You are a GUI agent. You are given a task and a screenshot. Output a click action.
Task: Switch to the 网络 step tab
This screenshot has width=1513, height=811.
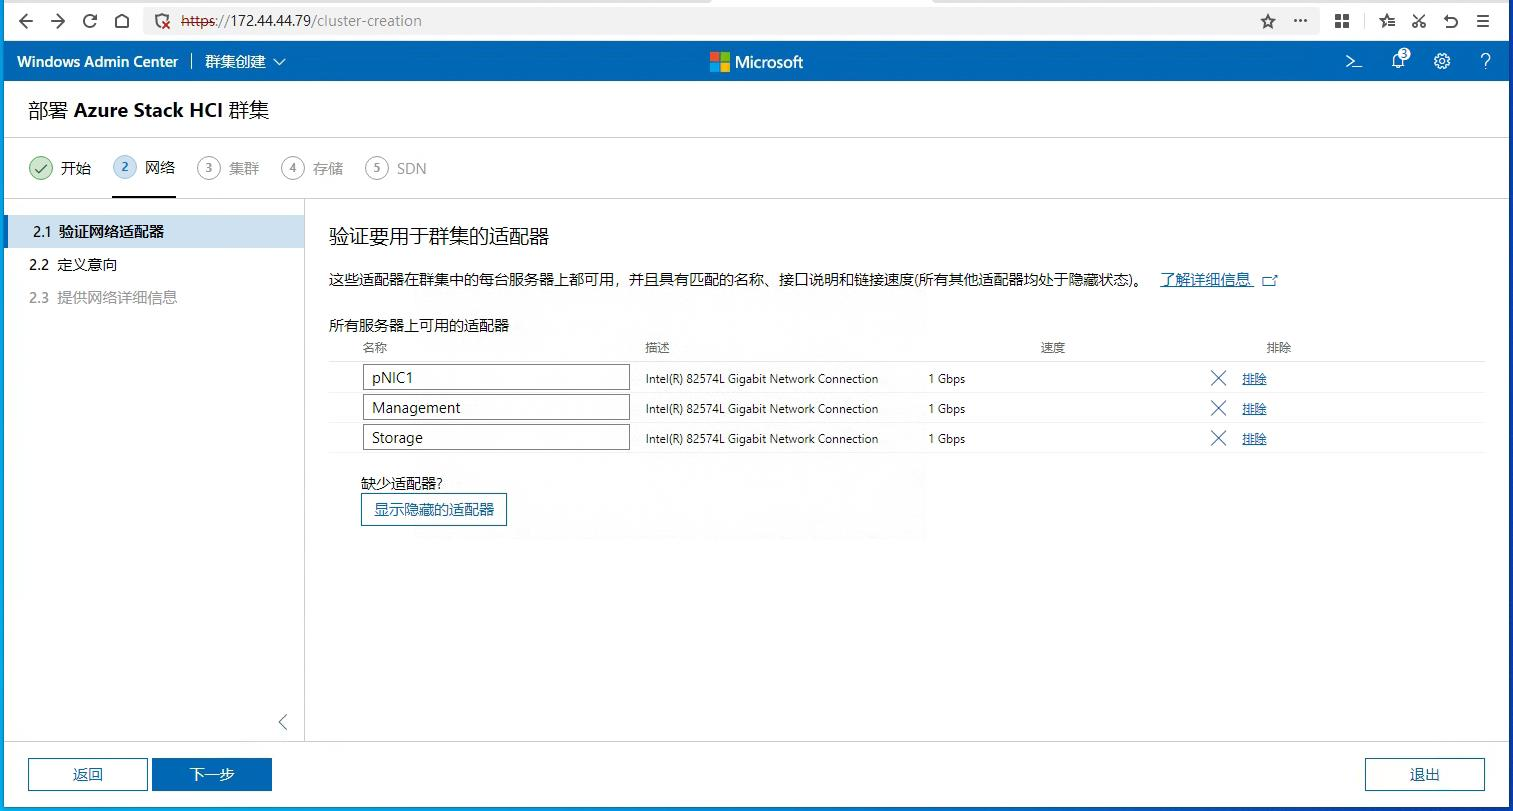click(x=145, y=168)
